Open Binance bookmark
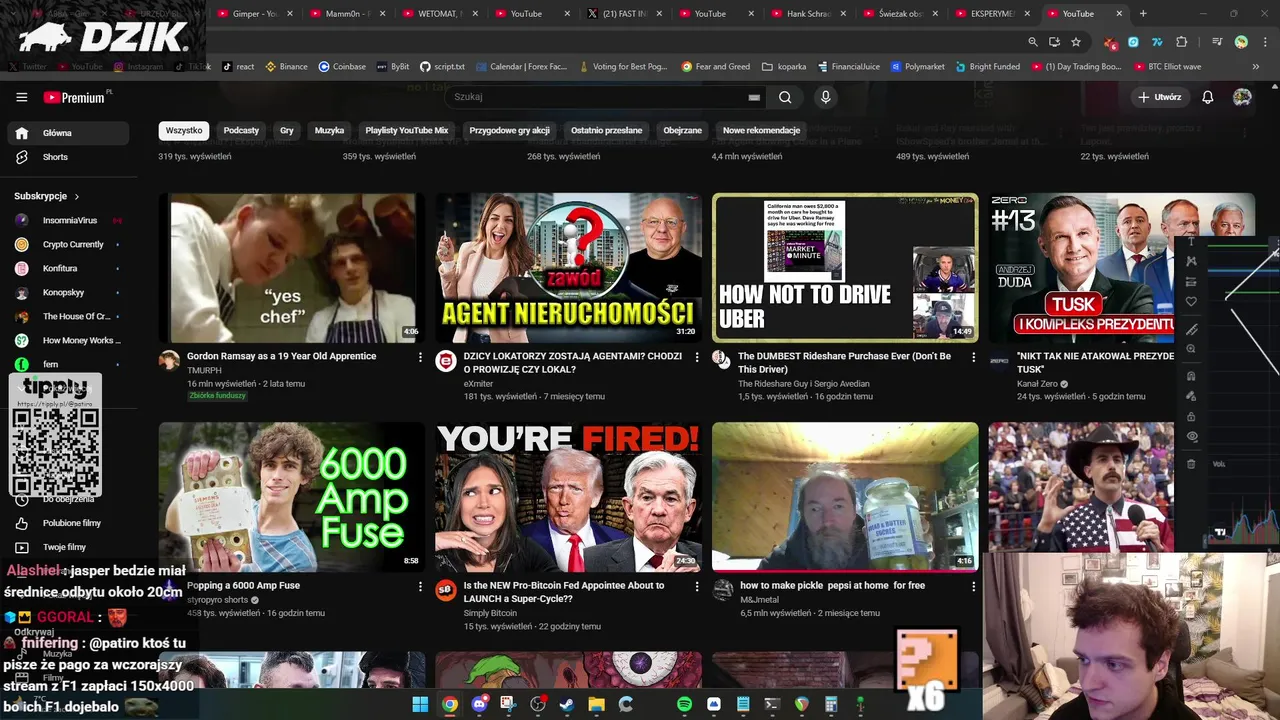This screenshot has width=1280, height=720. click(285, 66)
